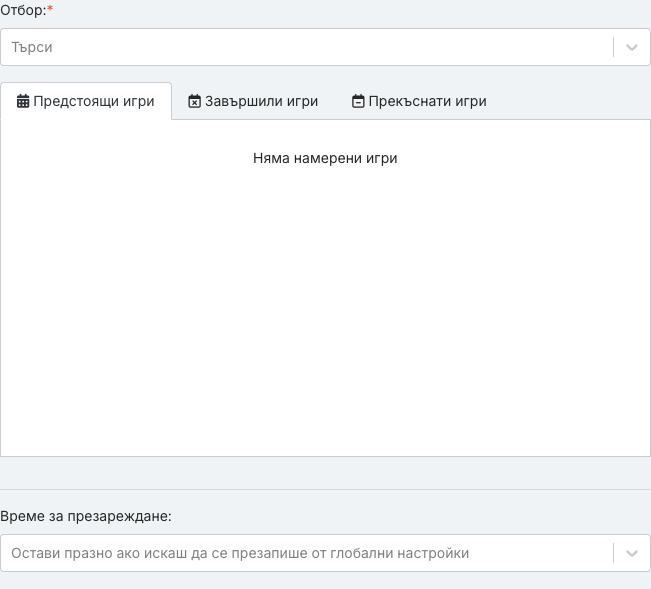The width and height of the screenshot is (651, 589).
Task: Select the Прекъснати игри tab
Action: pos(419,101)
